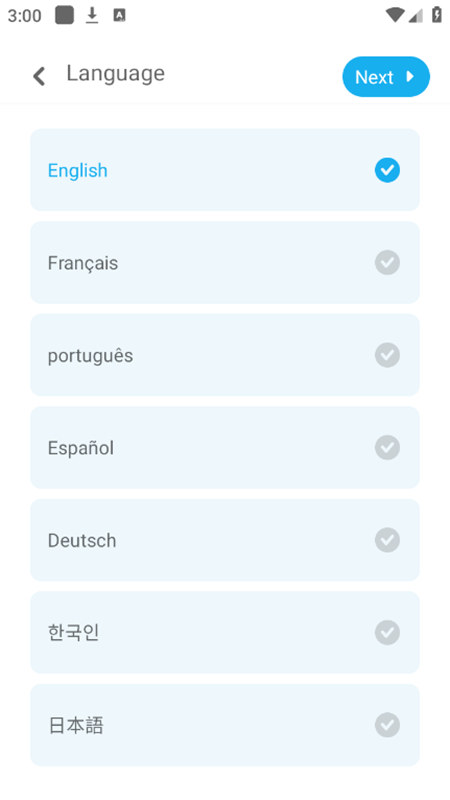Select the Japanese language checkmark circle
The width and height of the screenshot is (450, 800).
click(x=387, y=725)
